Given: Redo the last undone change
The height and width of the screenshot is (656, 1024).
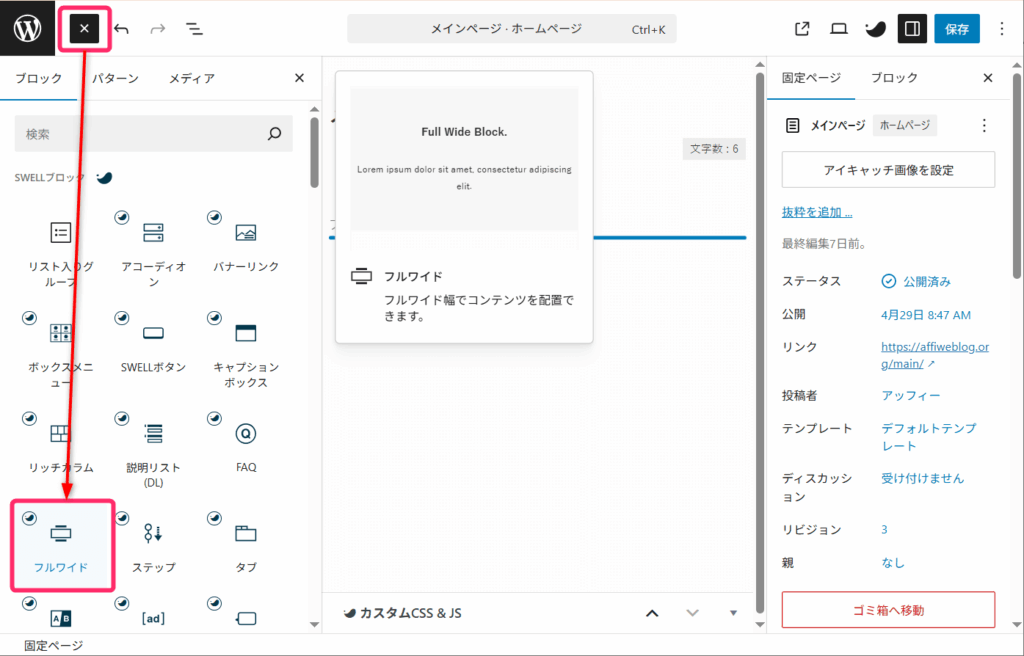Looking at the screenshot, I should click(x=158, y=29).
